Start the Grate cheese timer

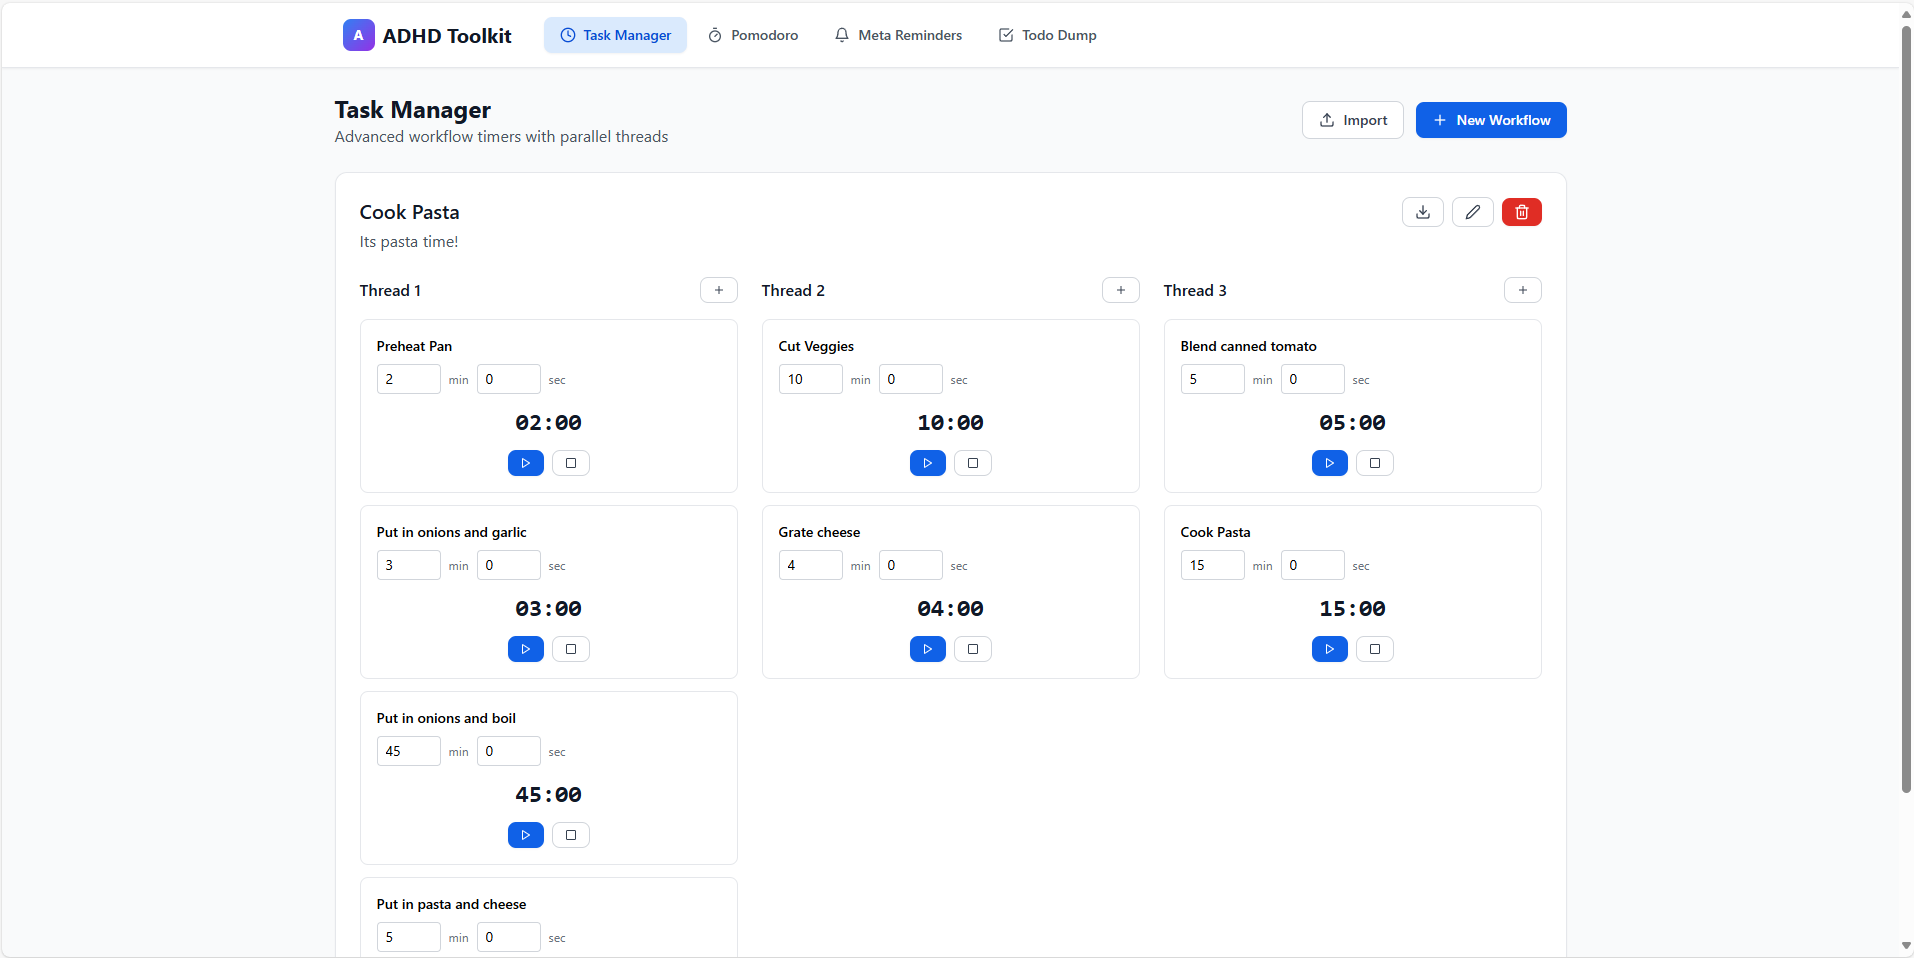tap(928, 649)
